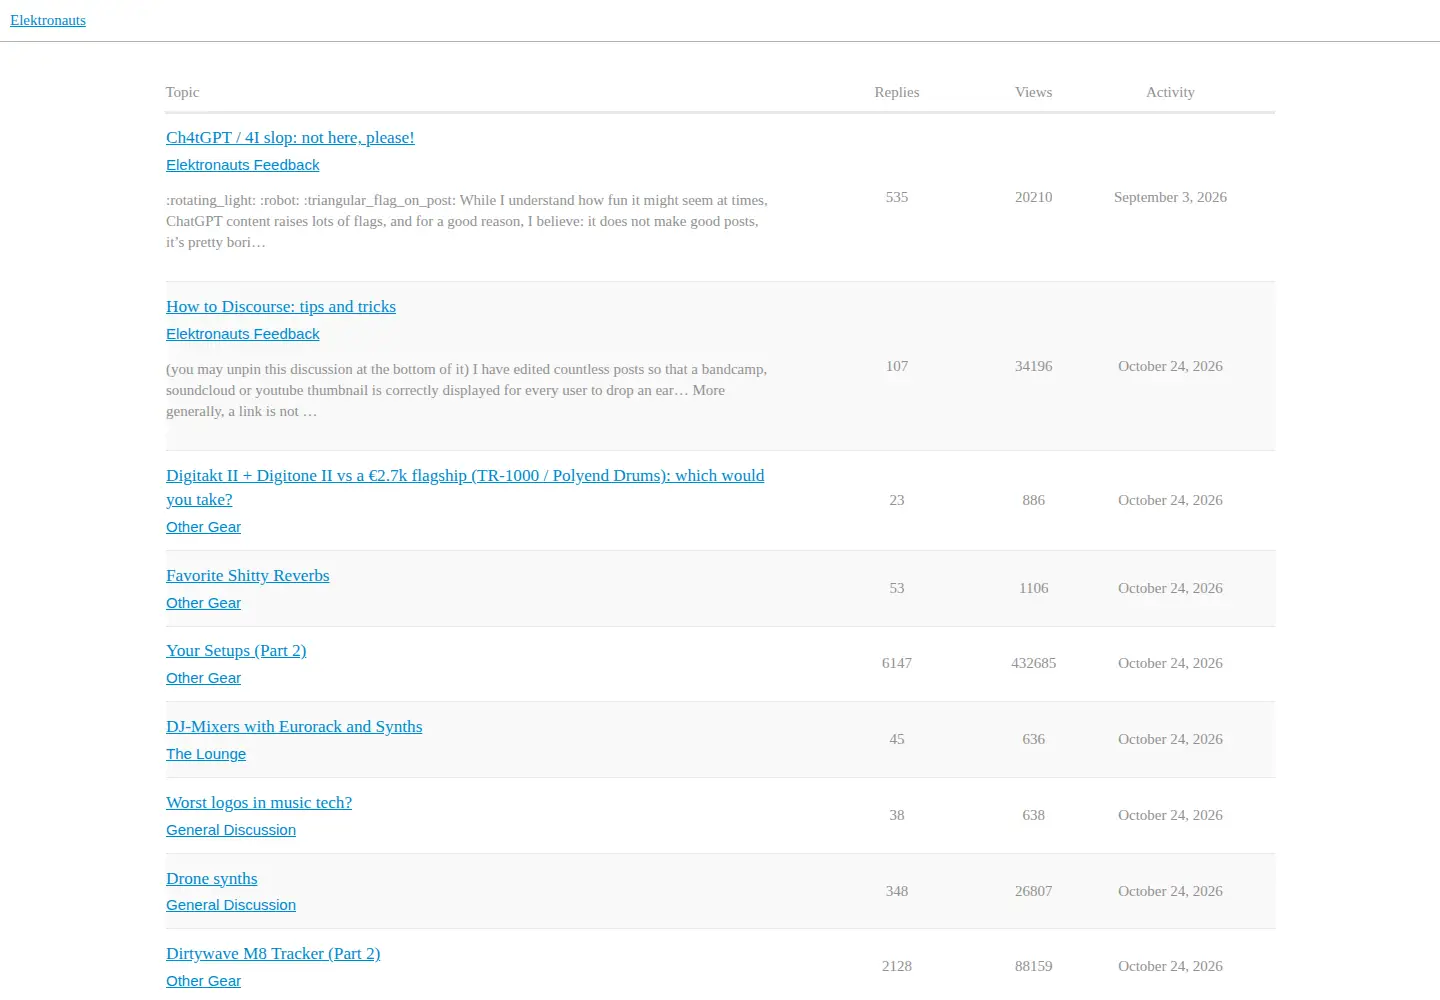Image resolution: width=1440 pixels, height=1000 pixels.
Task: Open the "Drone synths" topic
Action: [212, 879]
